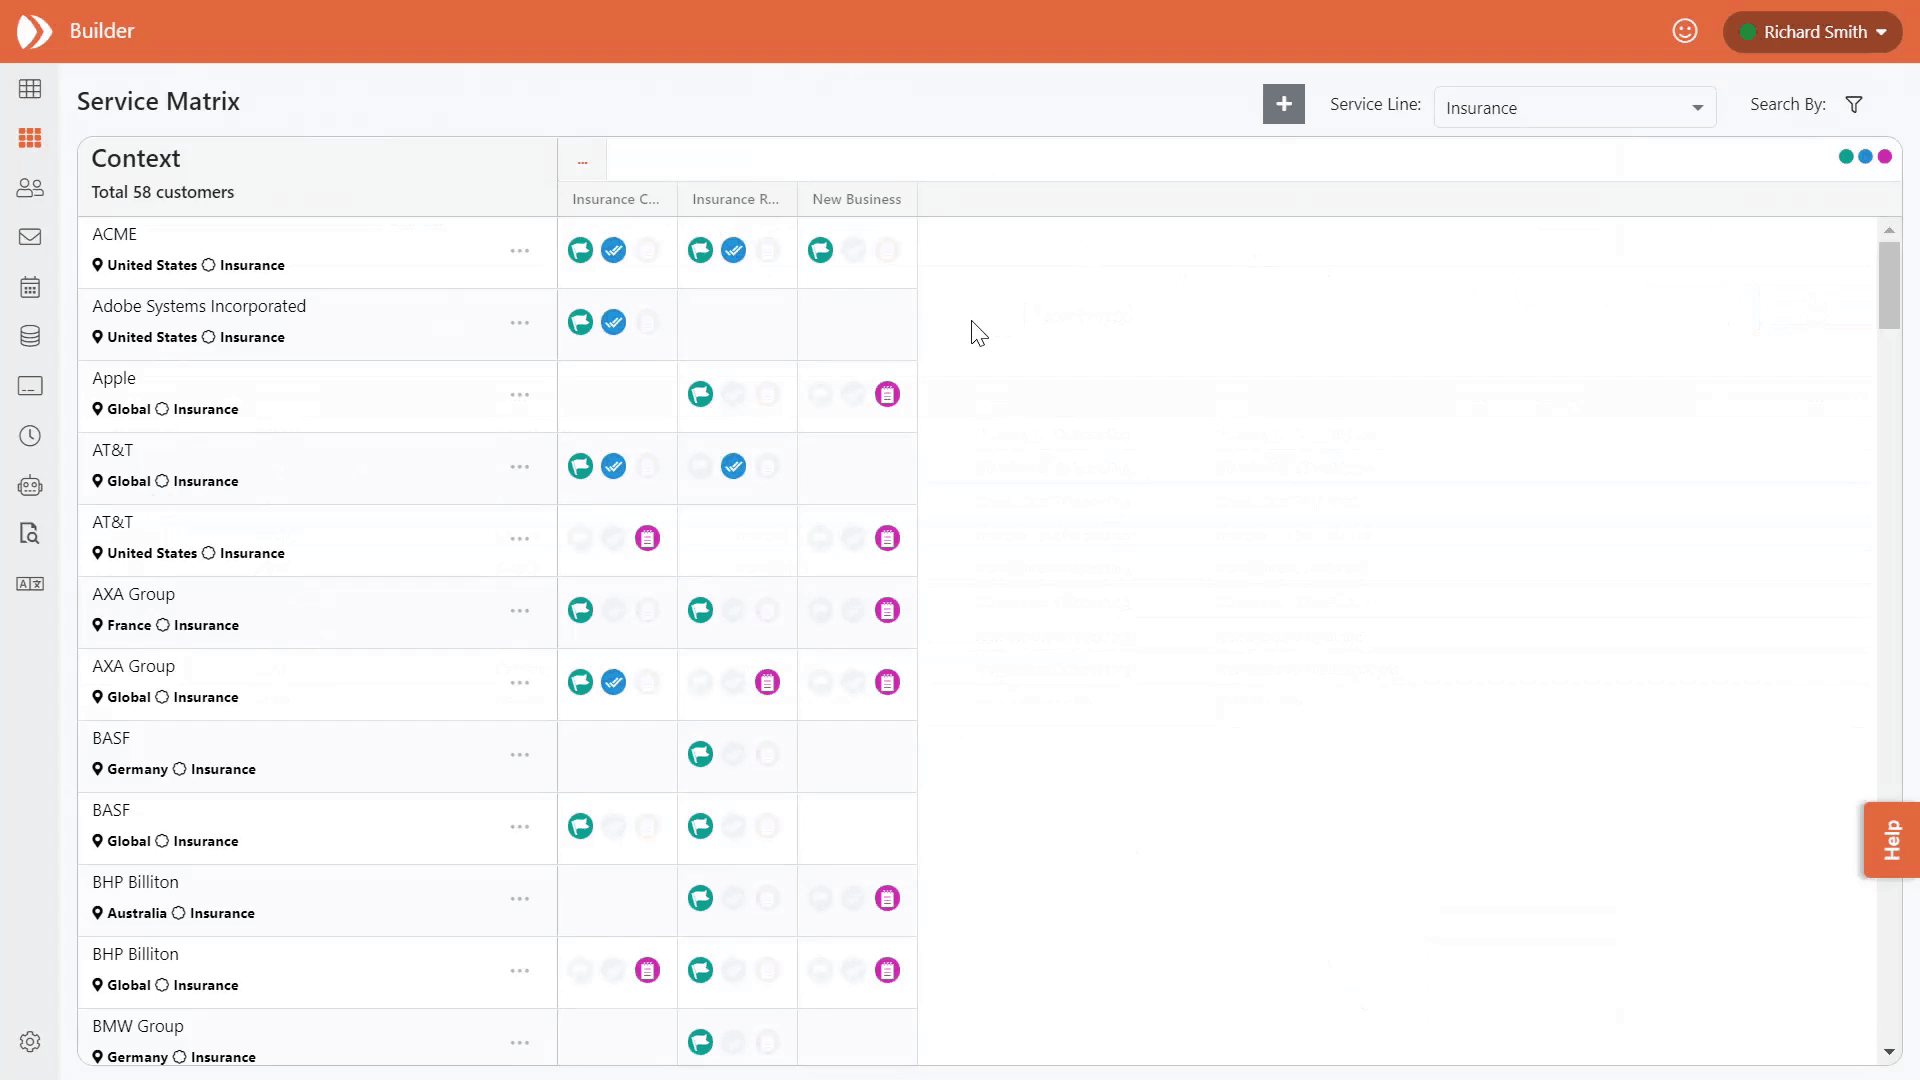The image size is (1920, 1080).
Task: Open the settings gear in the sidebar
Action: pyautogui.click(x=30, y=1042)
